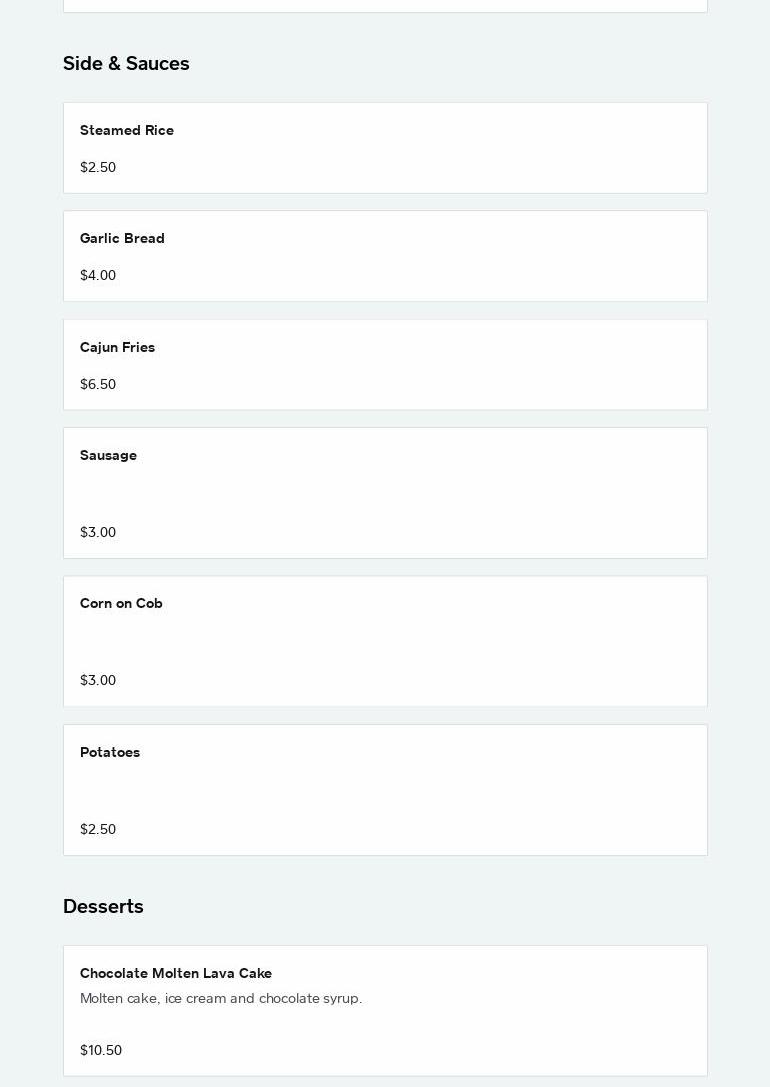Click the $6.50 Cajun Fries price
Image resolution: width=770 pixels, height=1087 pixels.
point(98,385)
